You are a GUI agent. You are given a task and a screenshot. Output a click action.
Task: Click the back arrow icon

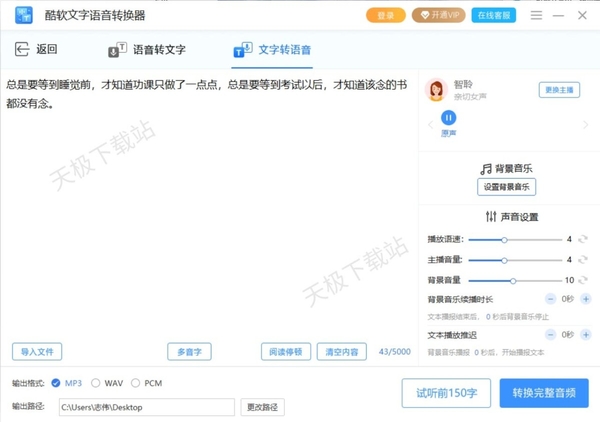pos(22,49)
